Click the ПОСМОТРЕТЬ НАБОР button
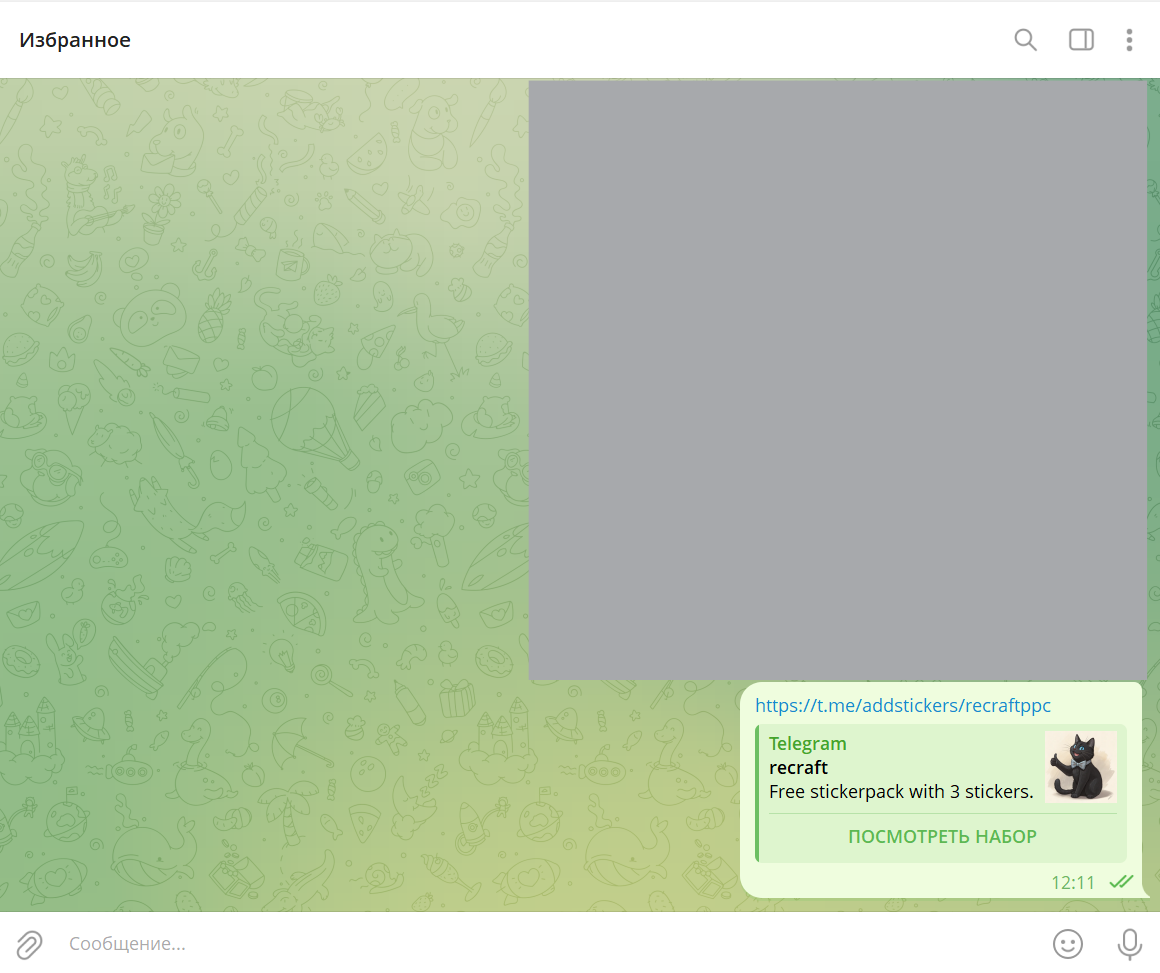This screenshot has height=973, width=1160. coord(942,837)
